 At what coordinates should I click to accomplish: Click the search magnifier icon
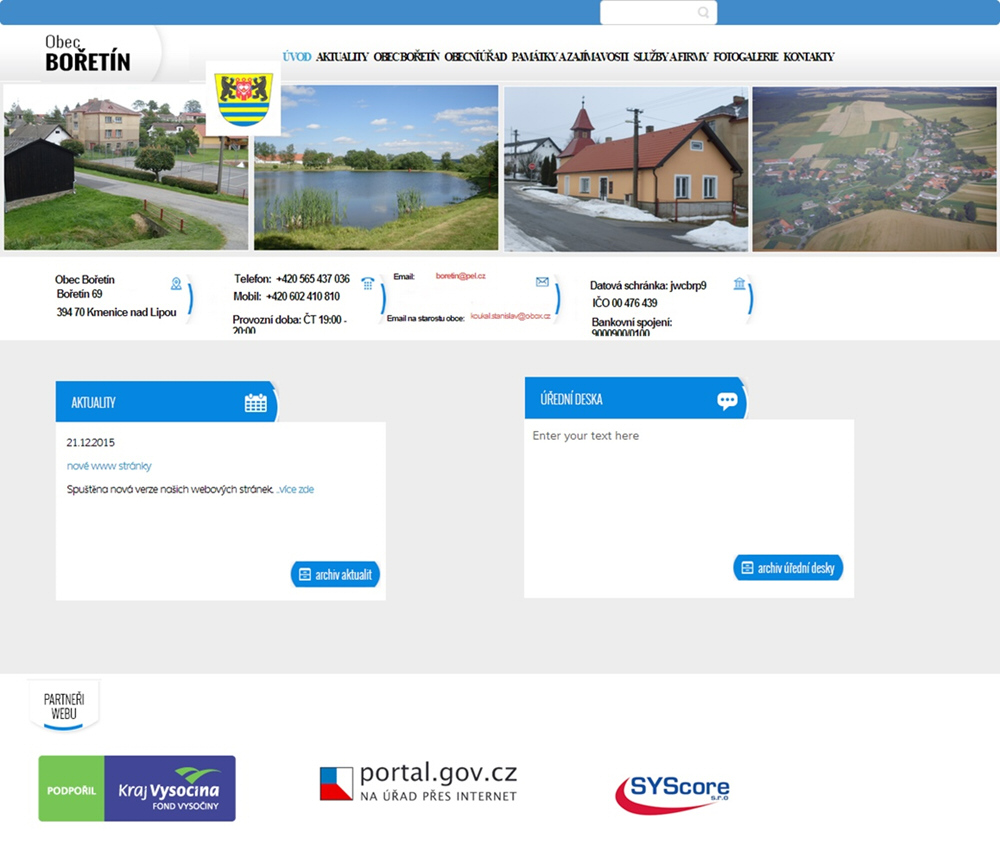703,13
